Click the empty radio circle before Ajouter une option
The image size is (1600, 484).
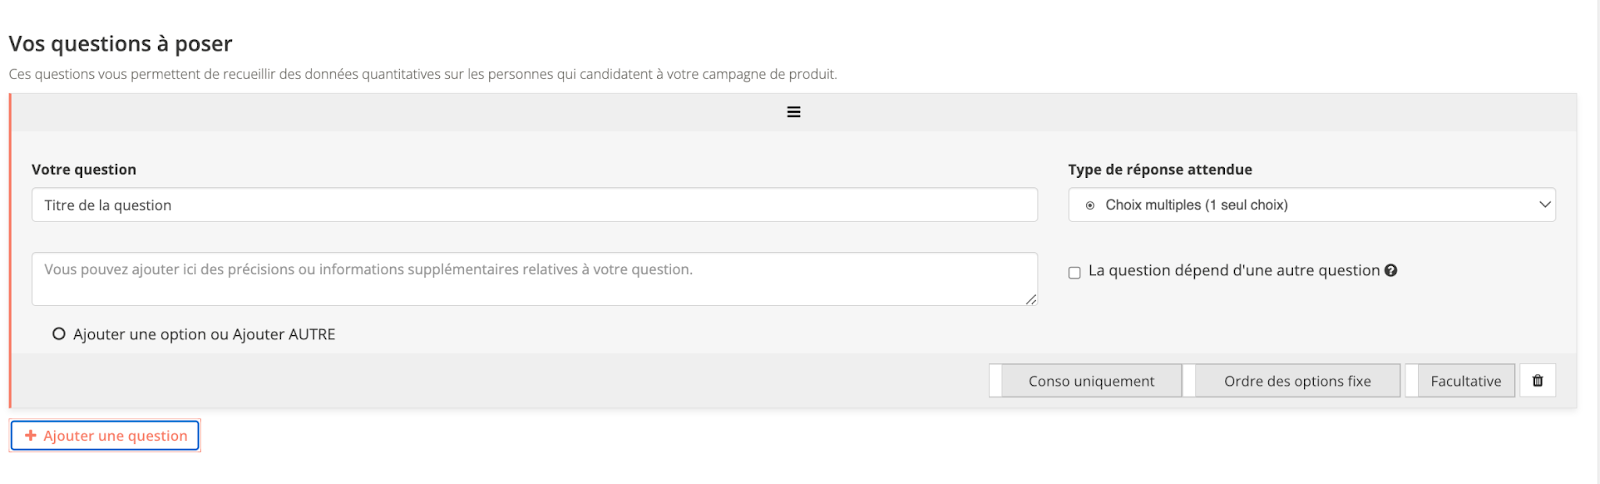point(59,334)
